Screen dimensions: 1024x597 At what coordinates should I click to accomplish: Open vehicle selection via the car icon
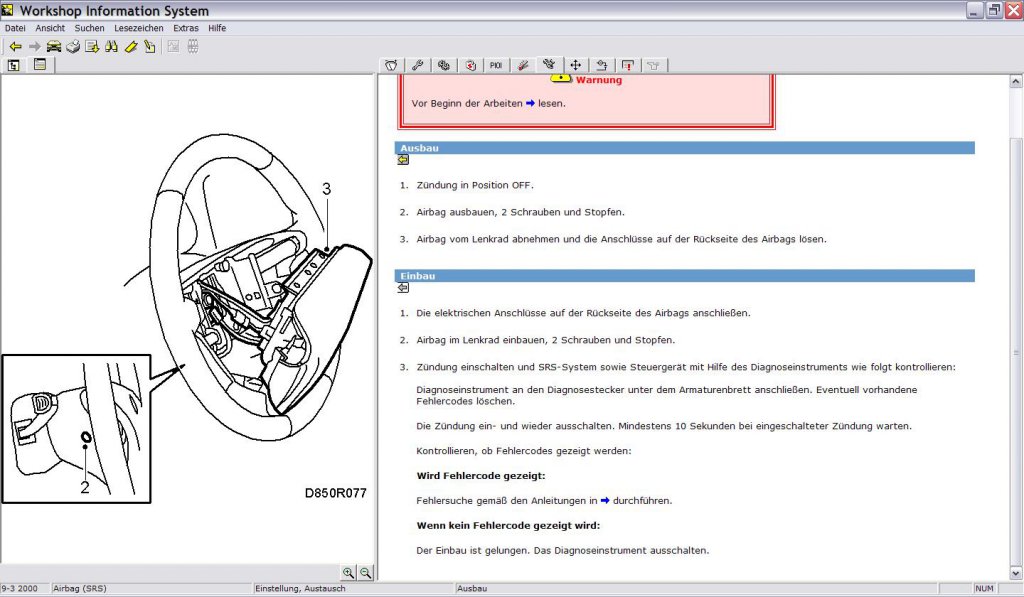tap(54, 46)
